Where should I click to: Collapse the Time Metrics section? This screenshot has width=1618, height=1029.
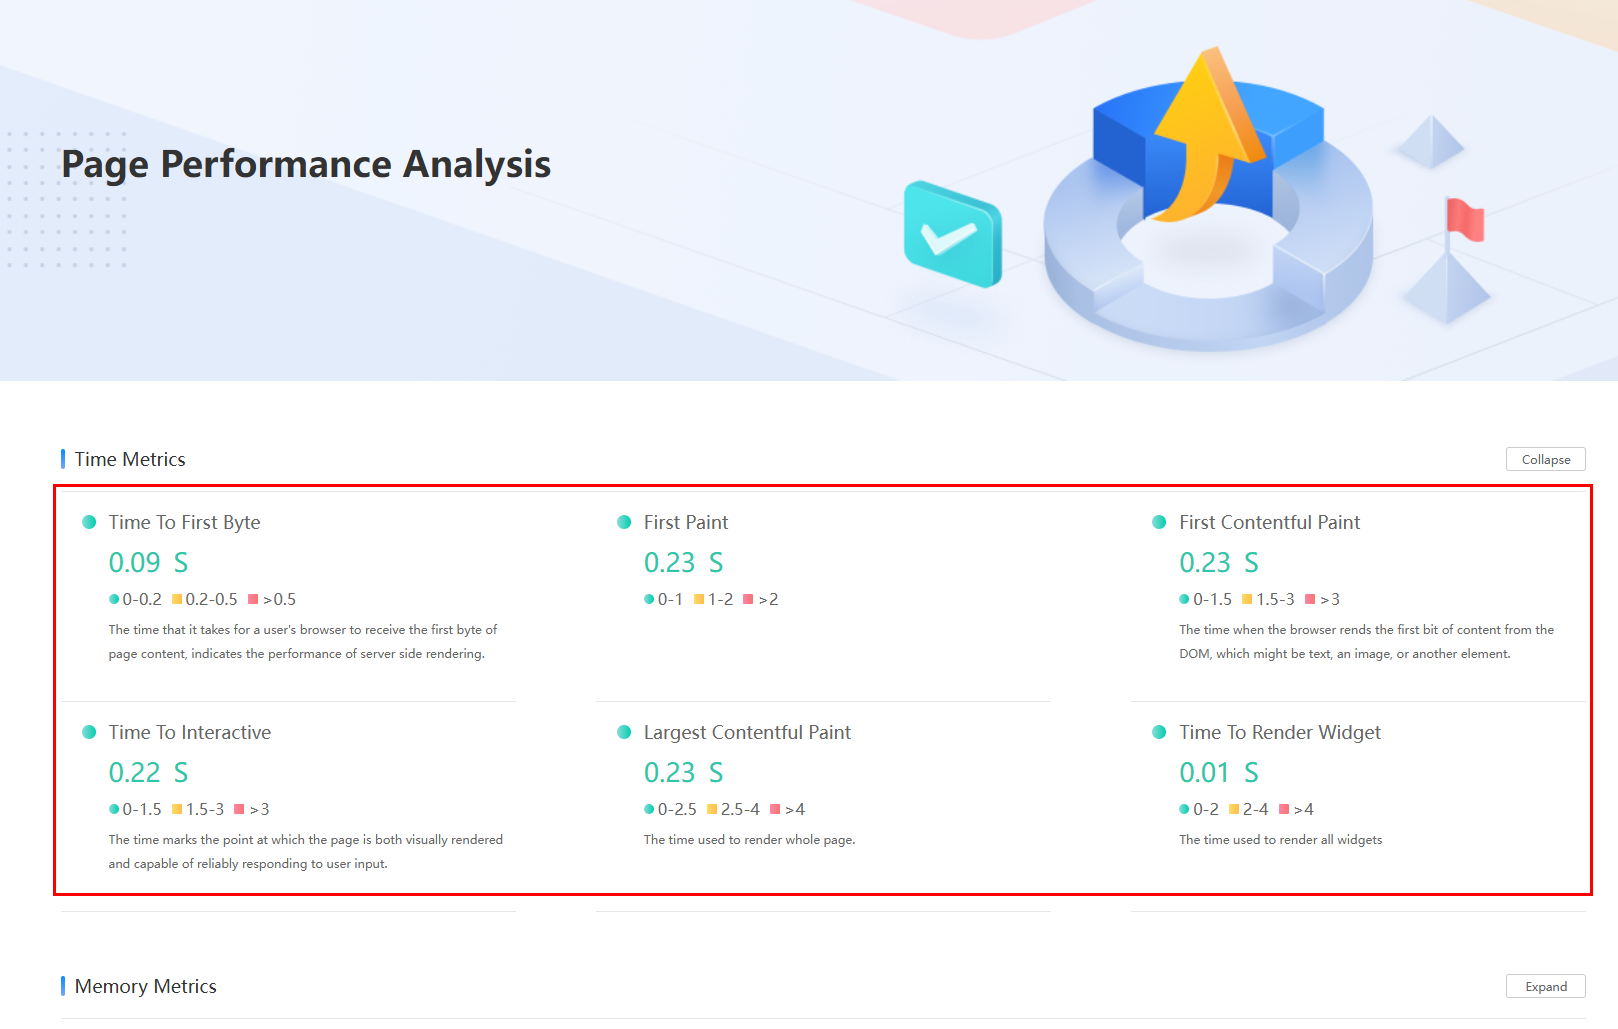(1545, 459)
